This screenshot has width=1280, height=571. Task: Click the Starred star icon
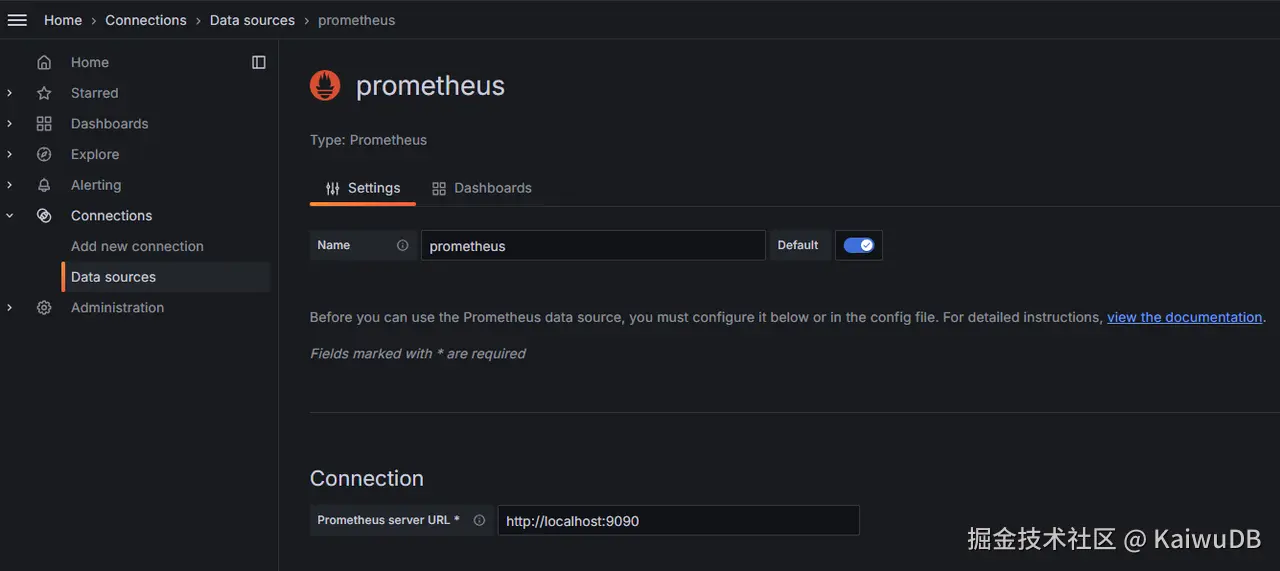tap(44, 93)
